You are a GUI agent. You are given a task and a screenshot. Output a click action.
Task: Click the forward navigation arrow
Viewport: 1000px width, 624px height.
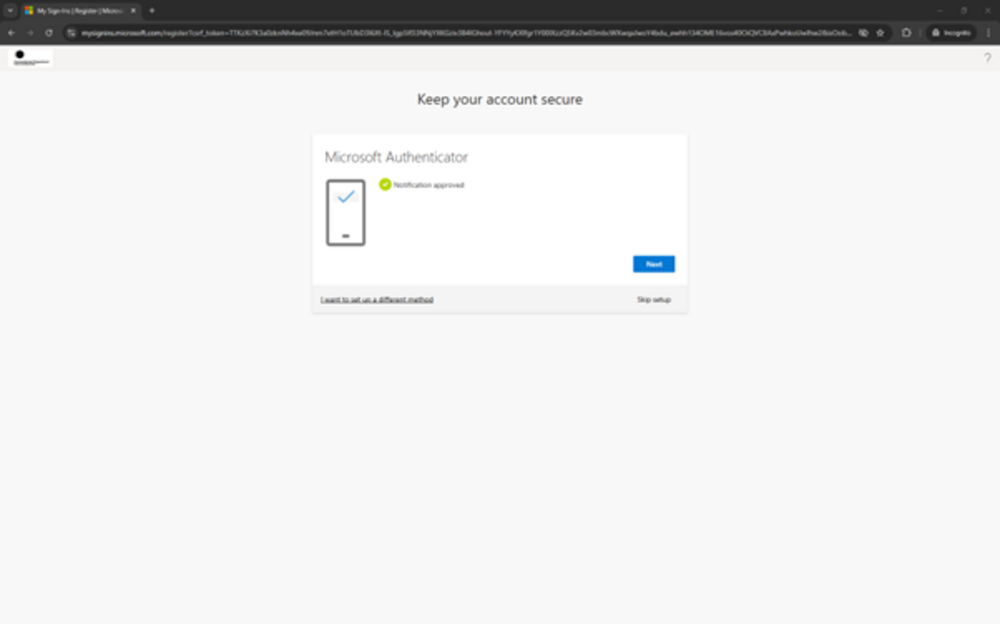click(x=29, y=32)
